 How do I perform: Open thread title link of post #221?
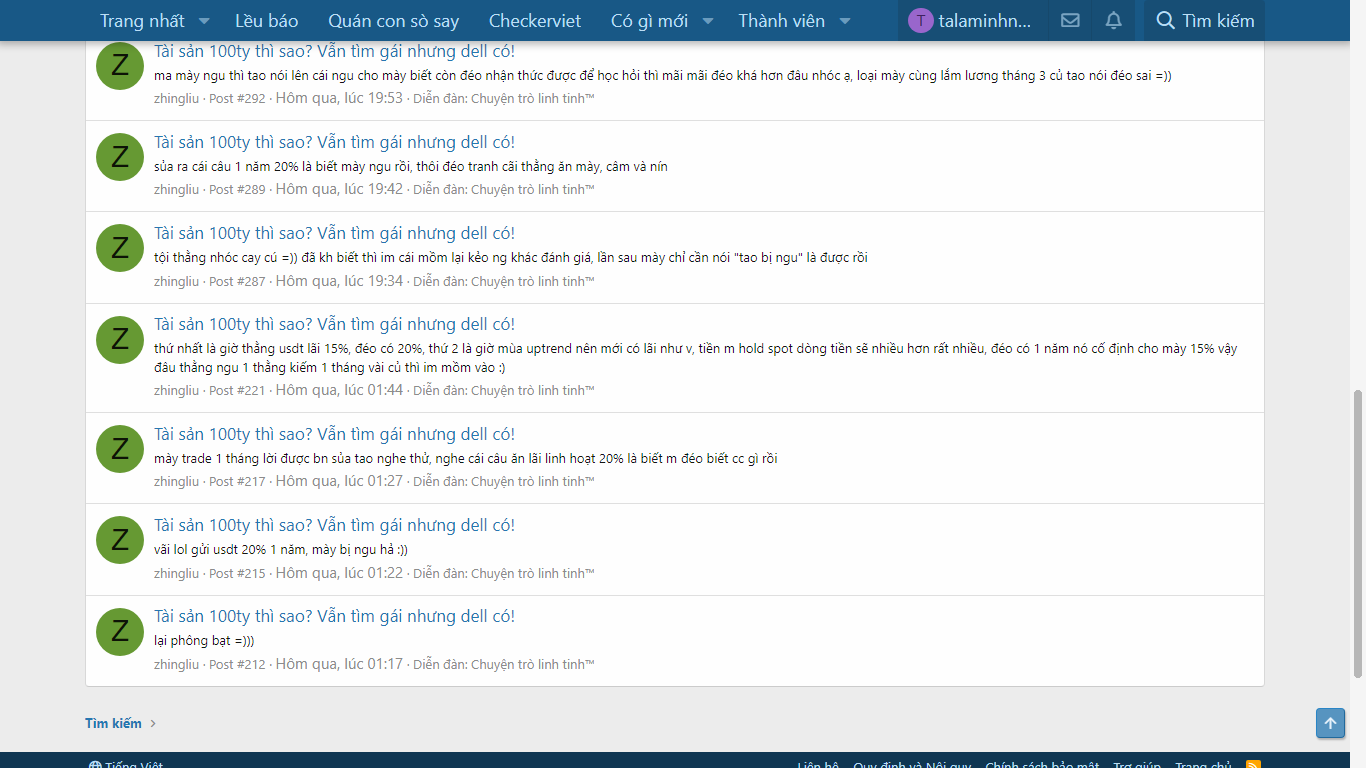tap(334, 324)
